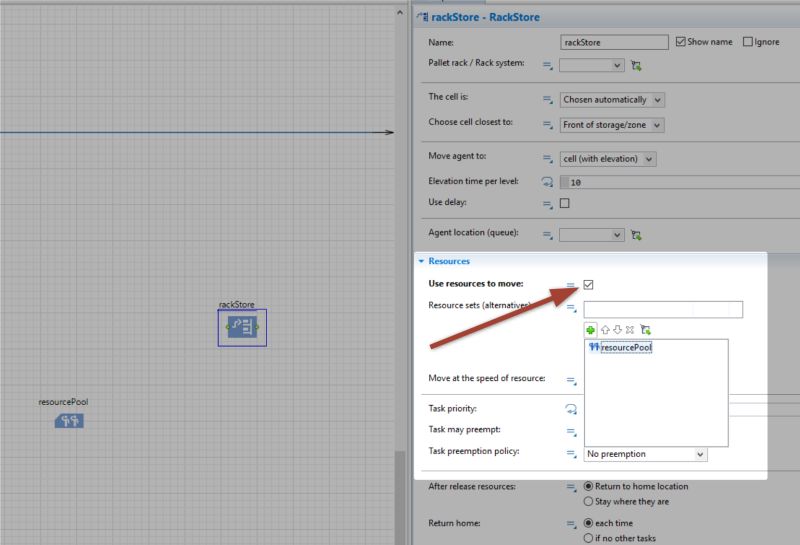Image resolution: width=800 pixels, height=545 pixels.
Task: Click the add resource set green plus icon
Action: pyautogui.click(x=590, y=330)
